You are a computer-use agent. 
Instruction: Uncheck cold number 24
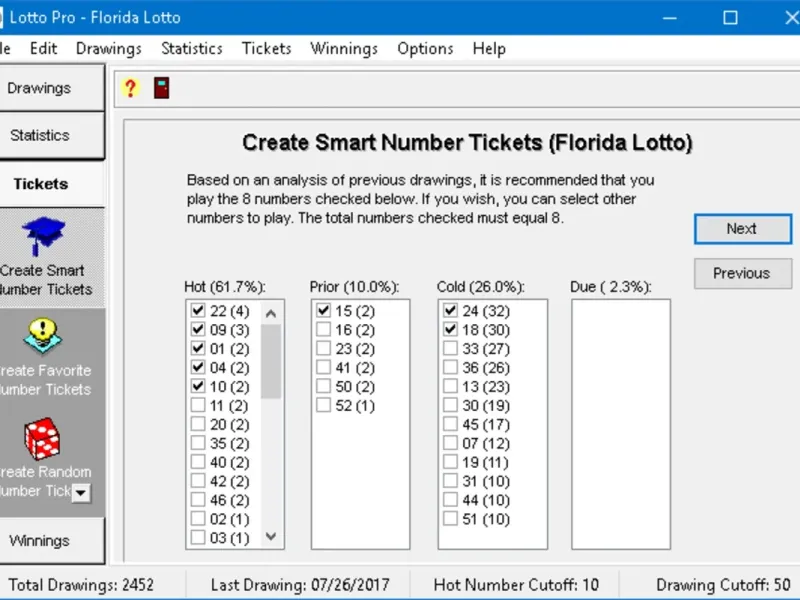[450, 310]
